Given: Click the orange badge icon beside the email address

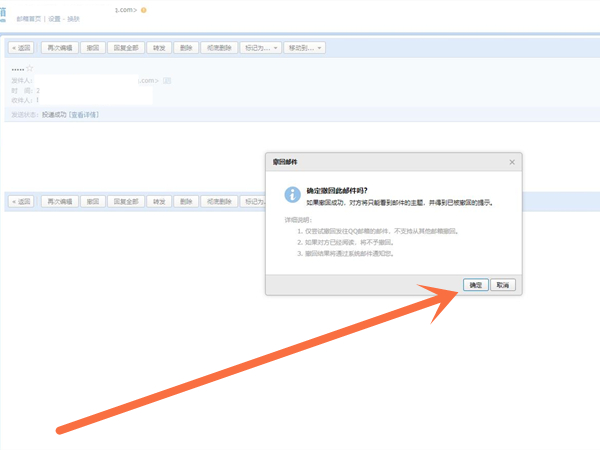Looking at the screenshot, I should pyautogui.click(x=144, y=10).
